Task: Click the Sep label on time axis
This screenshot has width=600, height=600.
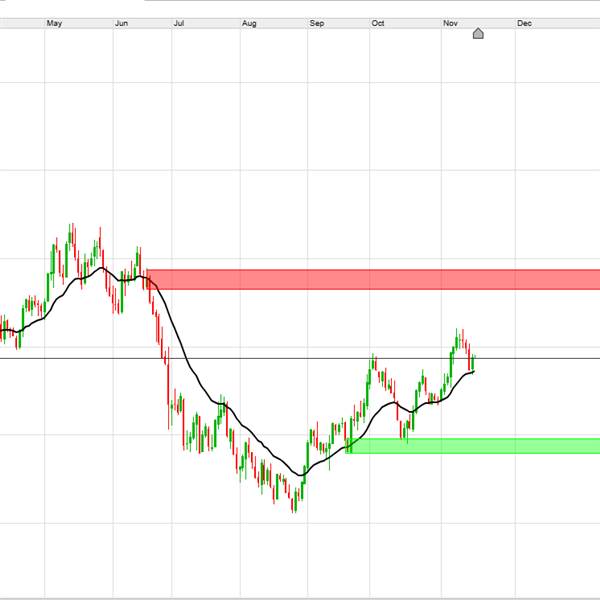Action: tap(317, 23)
